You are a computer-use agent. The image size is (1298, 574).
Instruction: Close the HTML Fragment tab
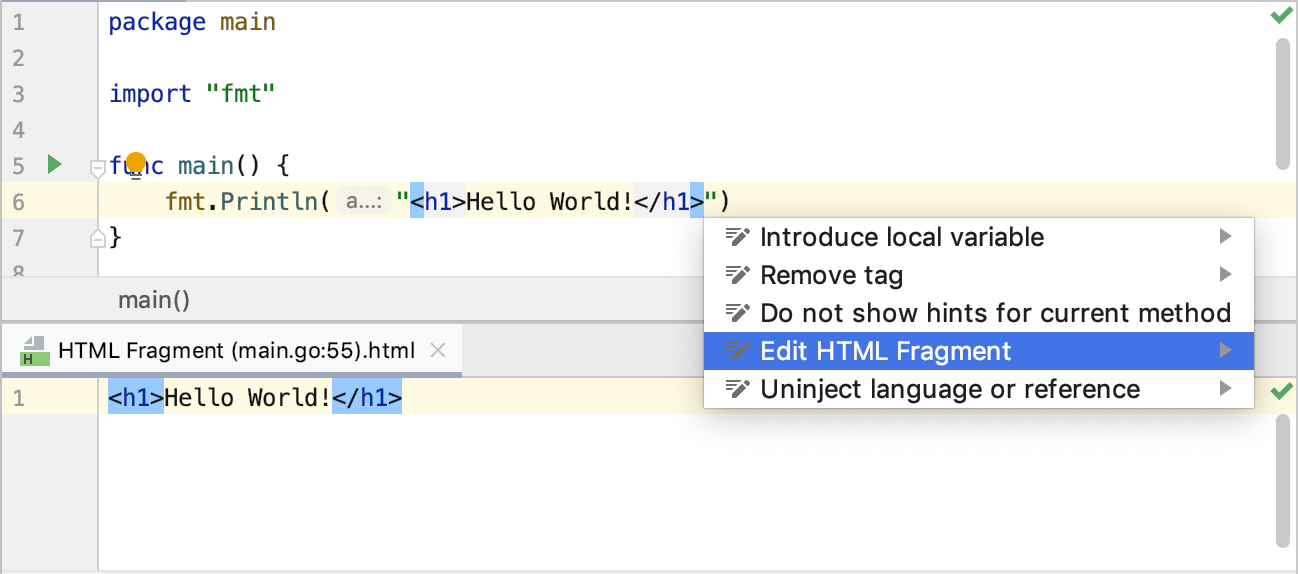pyautogui.click(x=437, y=351)
